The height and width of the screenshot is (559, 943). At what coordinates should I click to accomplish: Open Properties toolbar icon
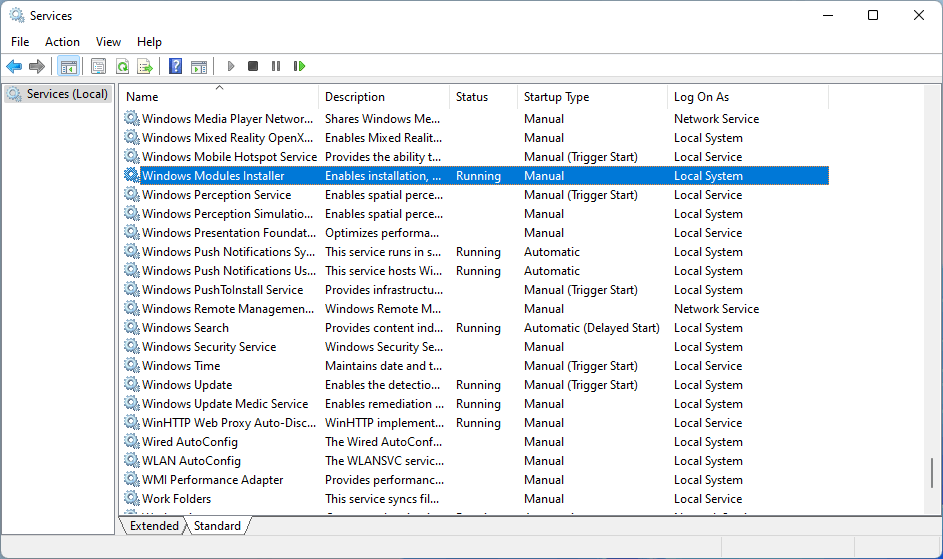99,66
